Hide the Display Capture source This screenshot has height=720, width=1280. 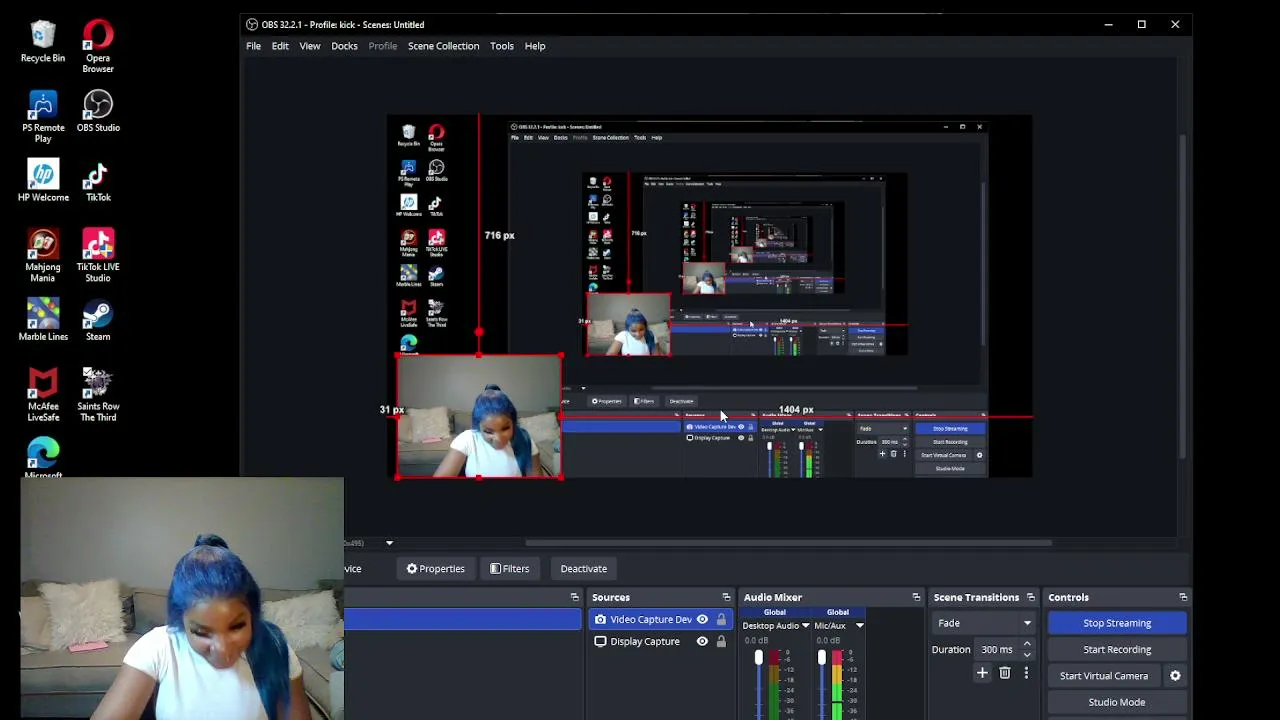pos(702,642)
